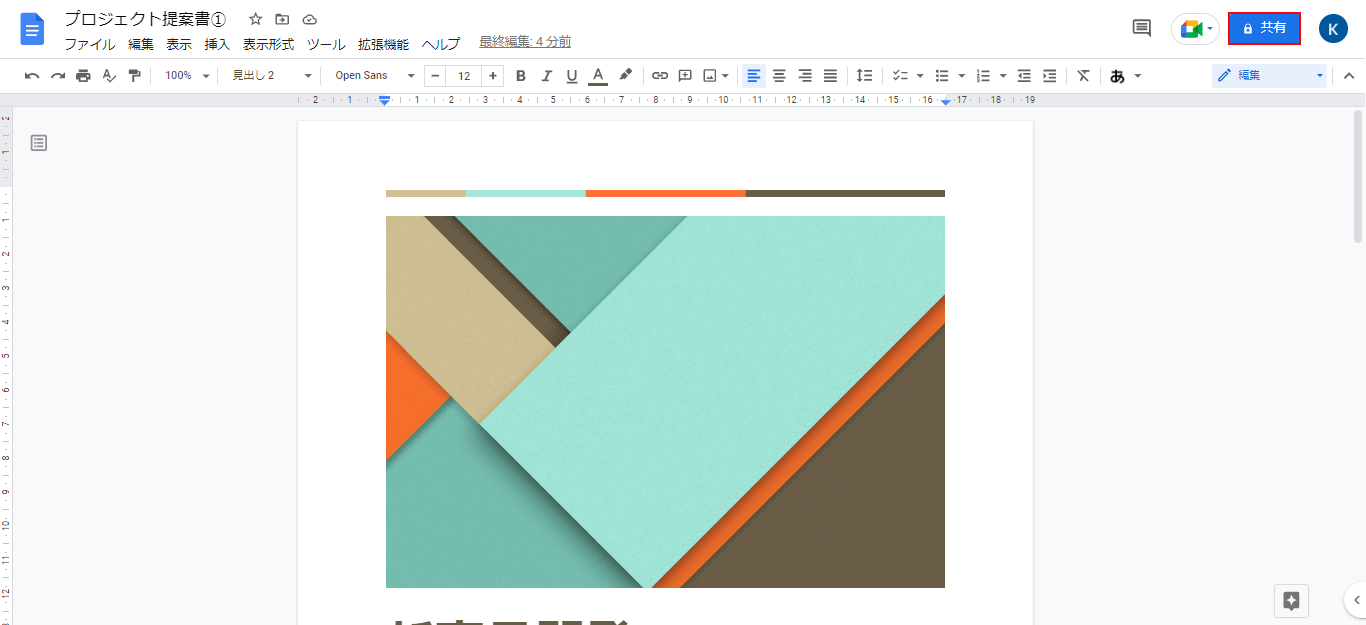The width and height of the screenshot is (1366, 625).
Task: Open the 表示形式 menu
Action: (268, 44)
